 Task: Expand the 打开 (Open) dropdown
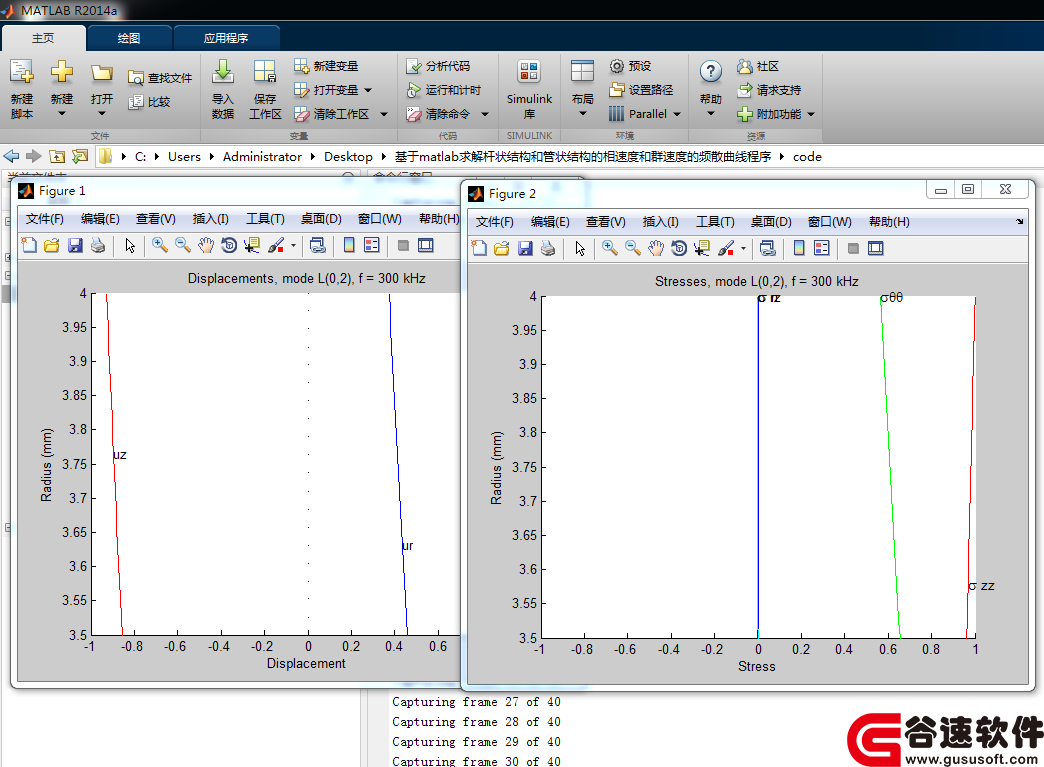[101, 114]
